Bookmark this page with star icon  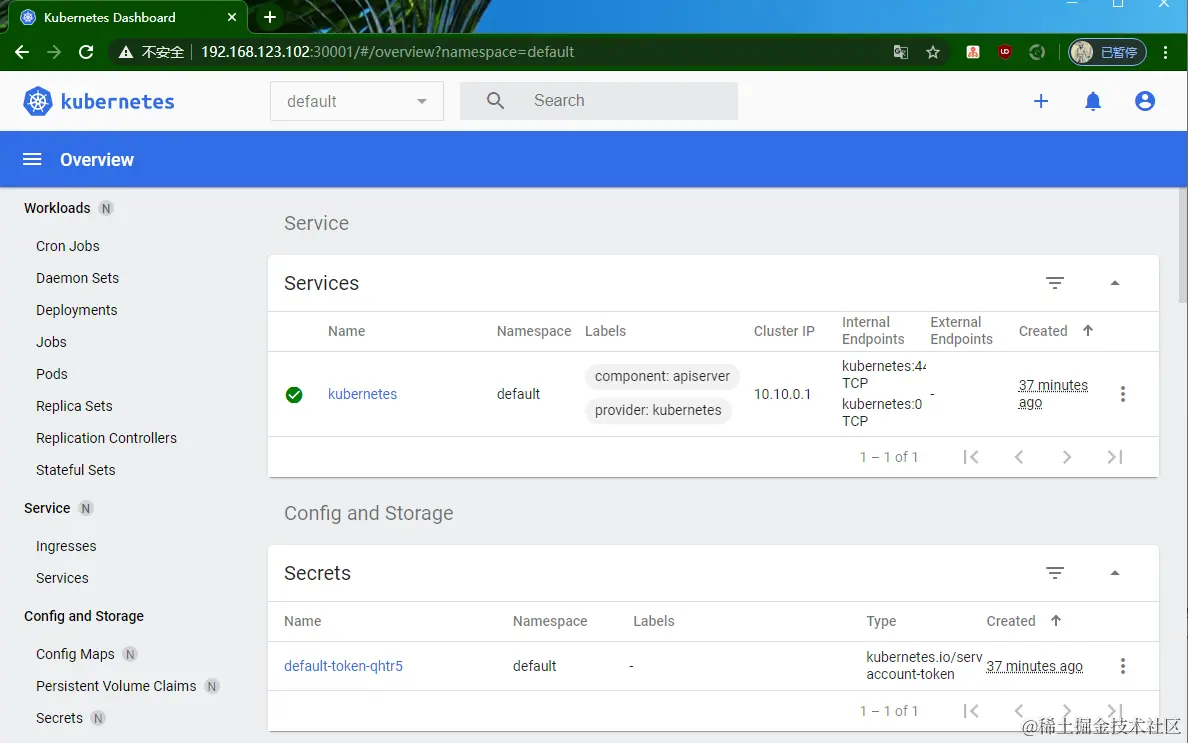[x=933, y=52]
